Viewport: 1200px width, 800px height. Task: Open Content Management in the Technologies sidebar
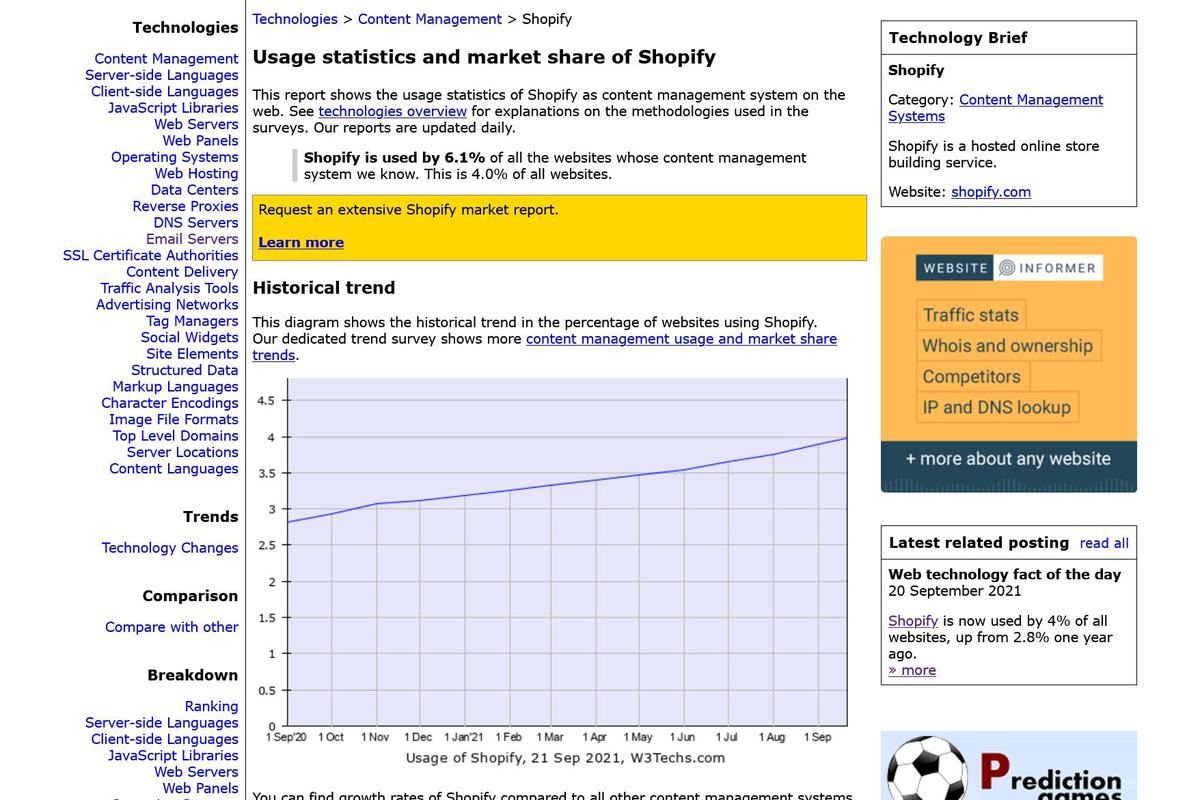pos(166,59)
